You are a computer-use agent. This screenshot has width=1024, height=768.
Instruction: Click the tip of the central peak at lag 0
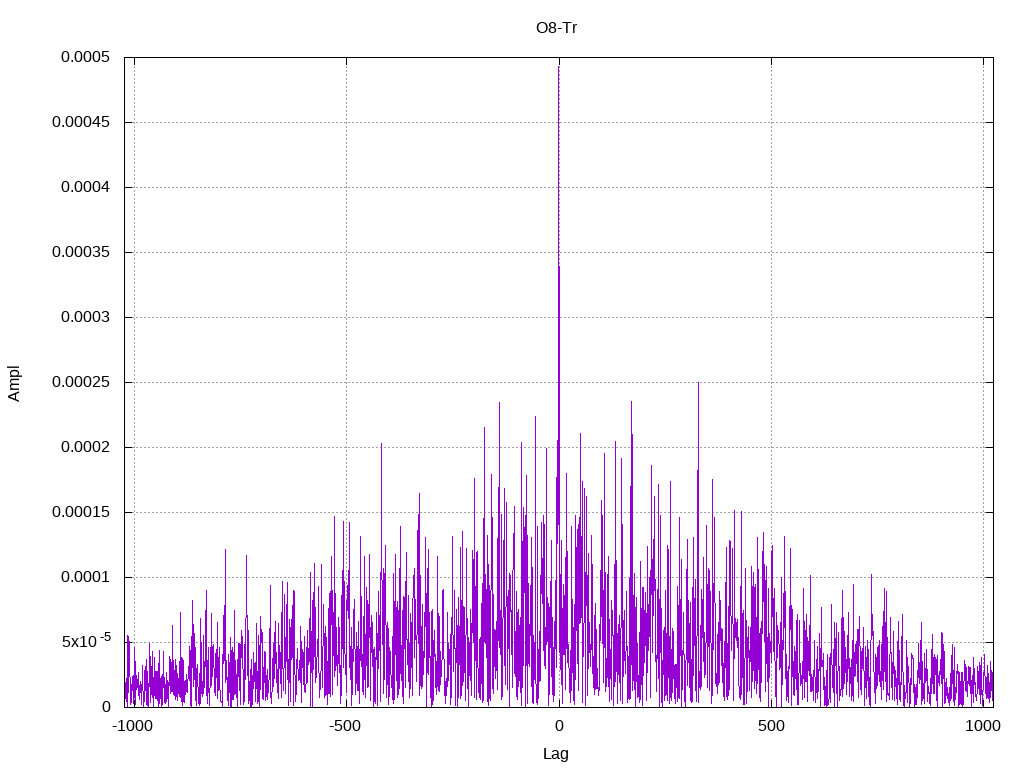point(558,67)
